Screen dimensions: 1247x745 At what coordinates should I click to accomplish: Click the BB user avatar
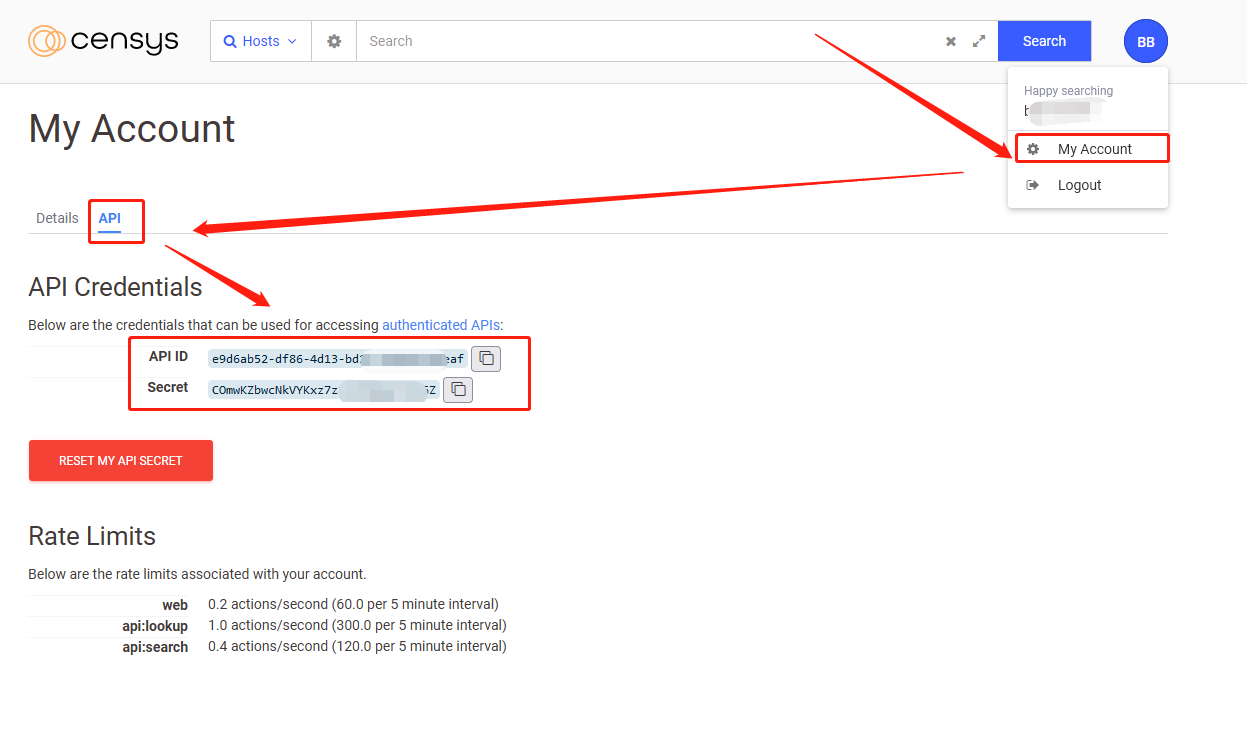coord(1145,41)
